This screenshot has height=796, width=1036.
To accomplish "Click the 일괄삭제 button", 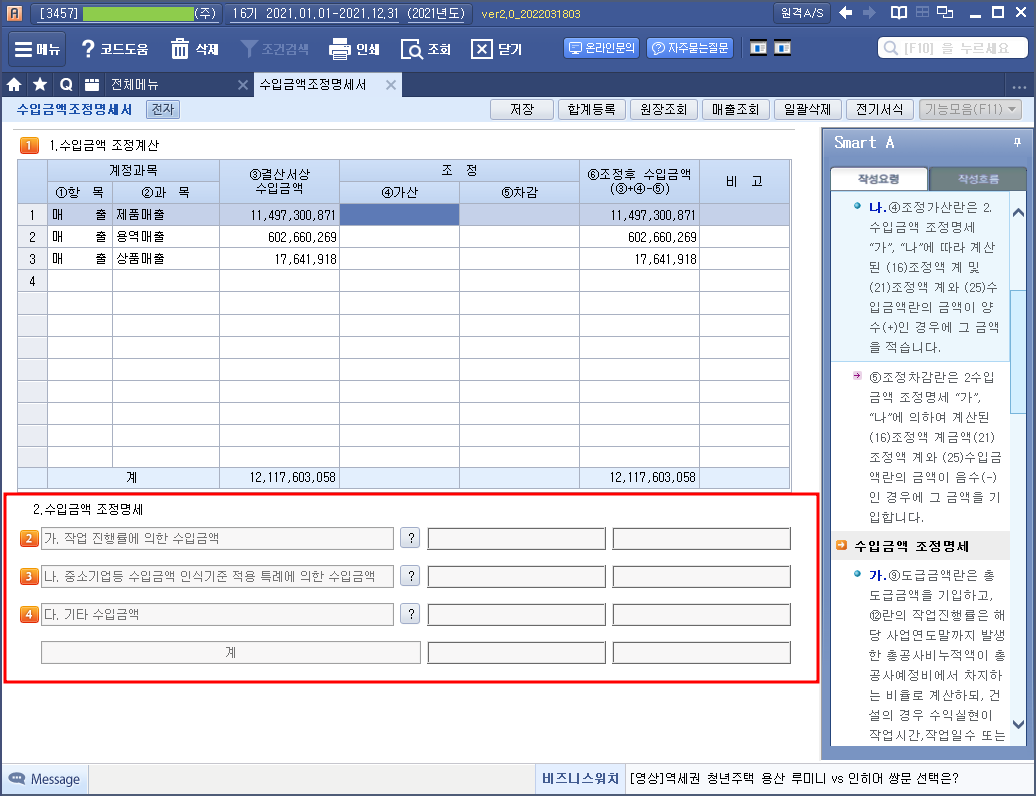I will tap(807, 109).
